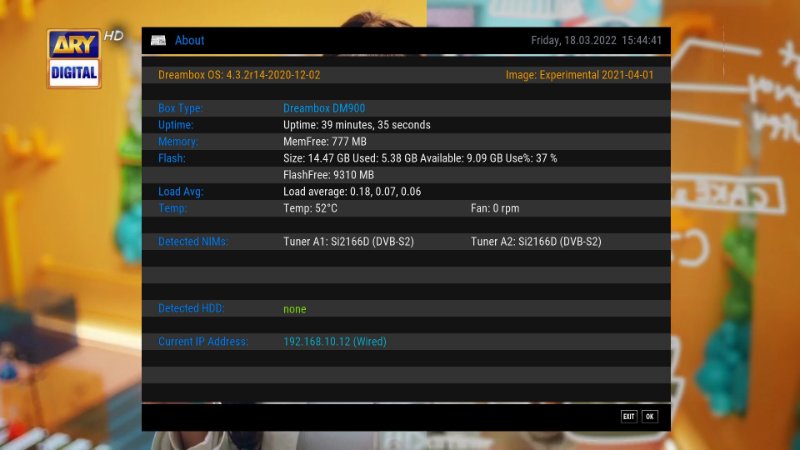800x450 pixels.
Task: Click the FlashFree 9310 MB value
Action: 328,175
